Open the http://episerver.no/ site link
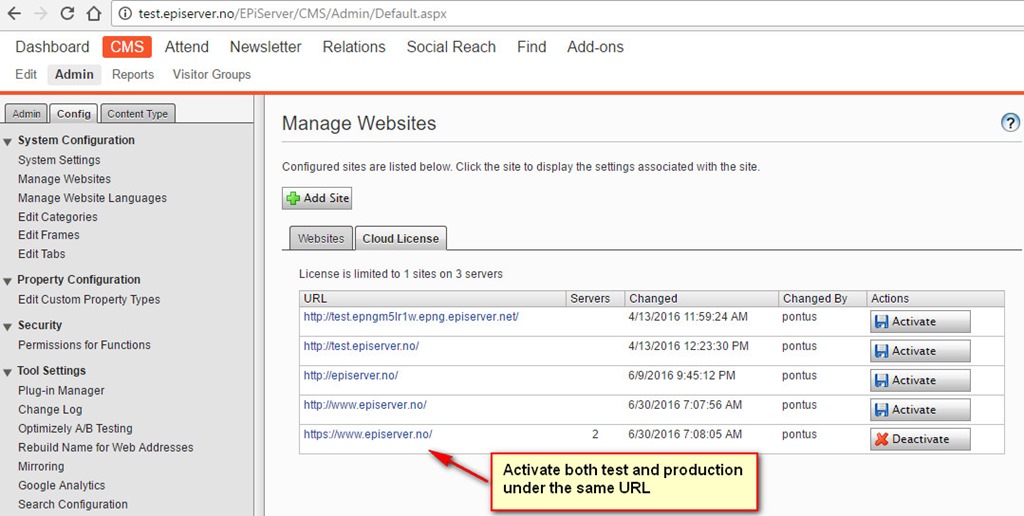 [350, 376]
